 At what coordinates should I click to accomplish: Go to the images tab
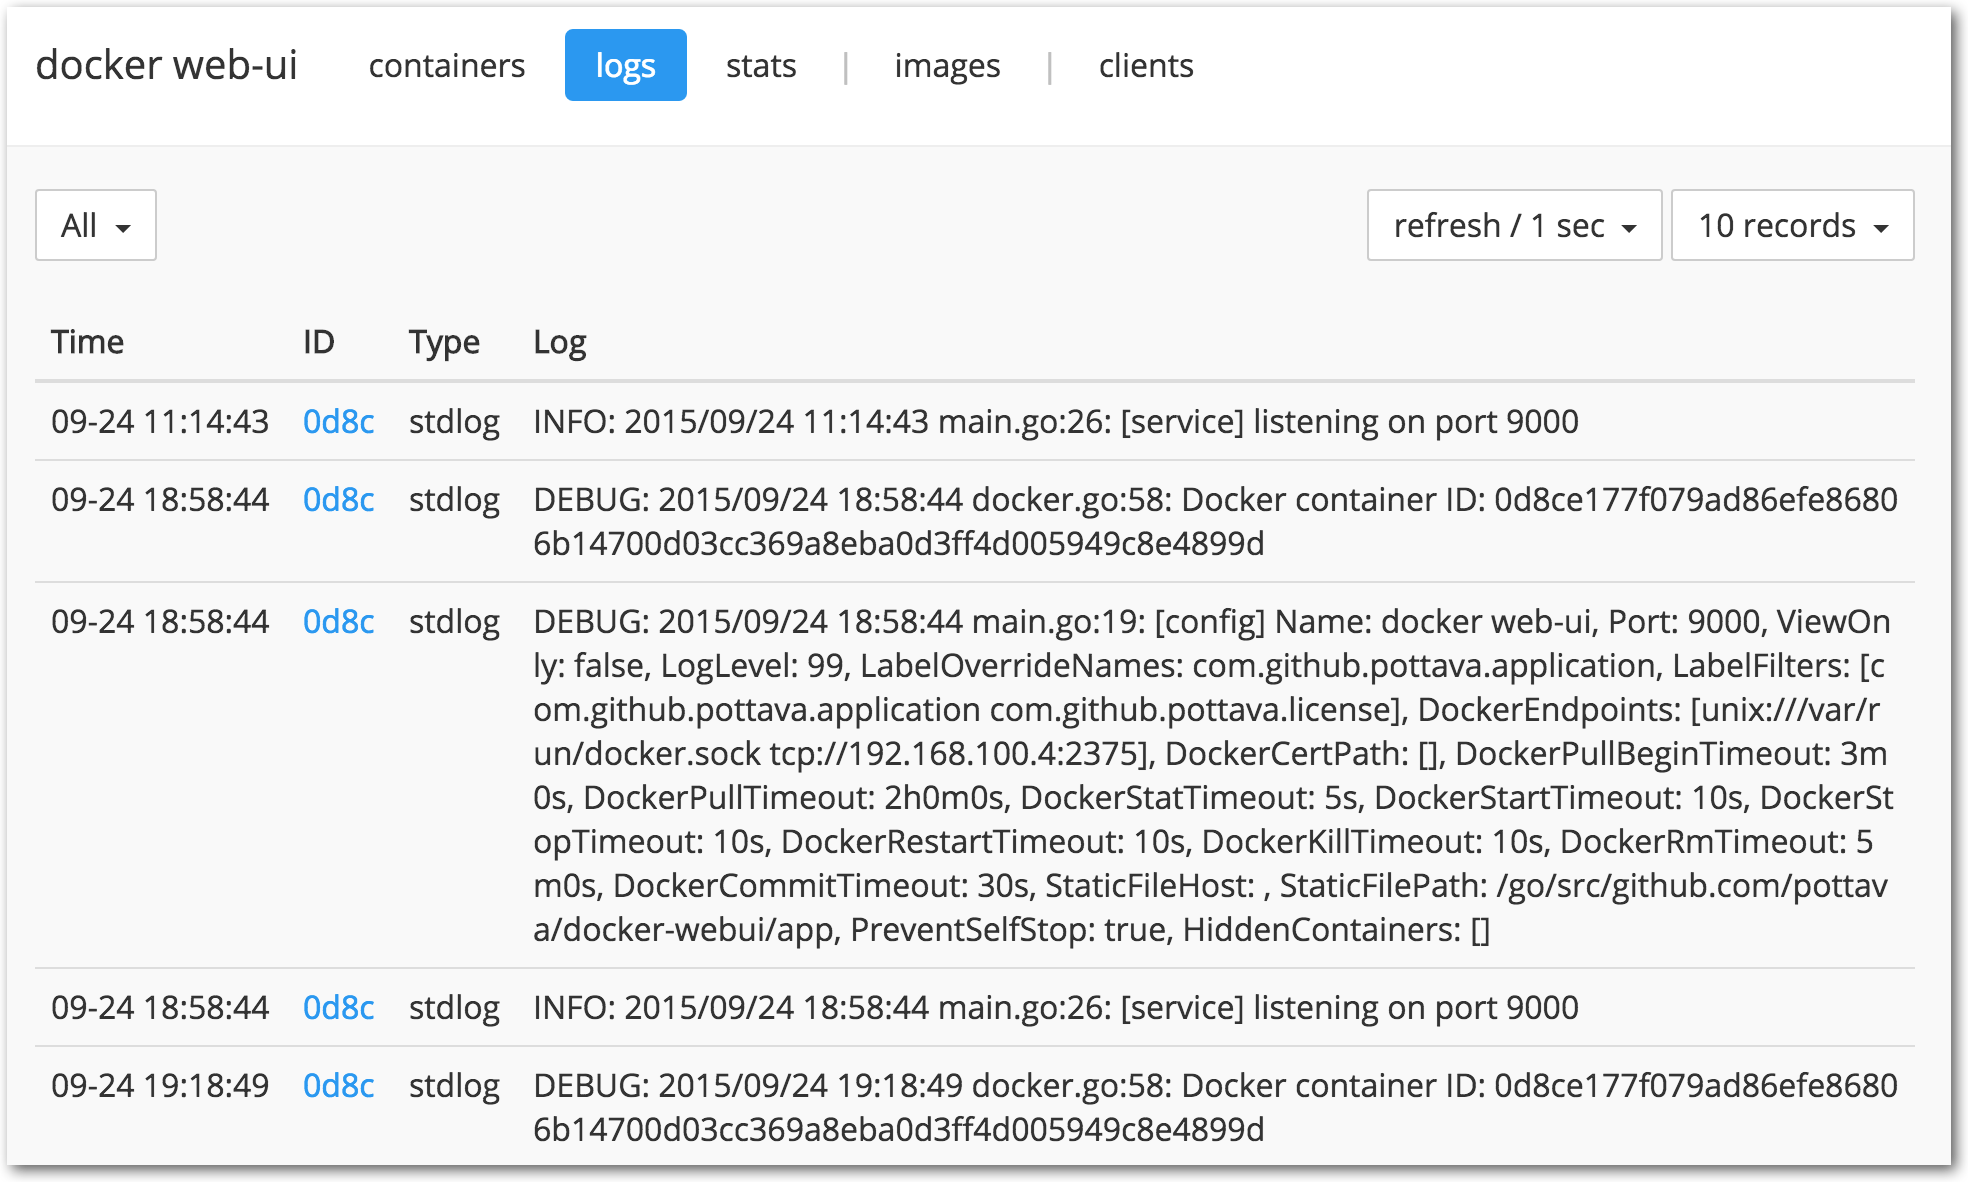point(947,66)
